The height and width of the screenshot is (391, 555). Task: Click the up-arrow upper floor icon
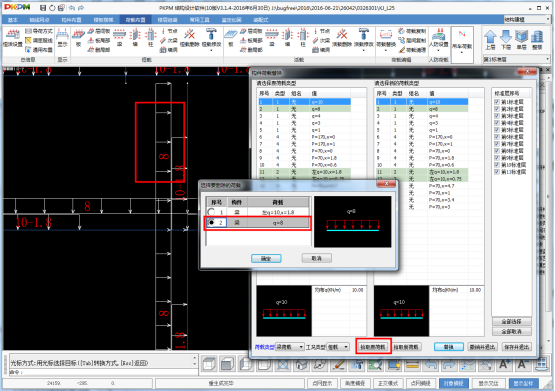tap(490, 40)
